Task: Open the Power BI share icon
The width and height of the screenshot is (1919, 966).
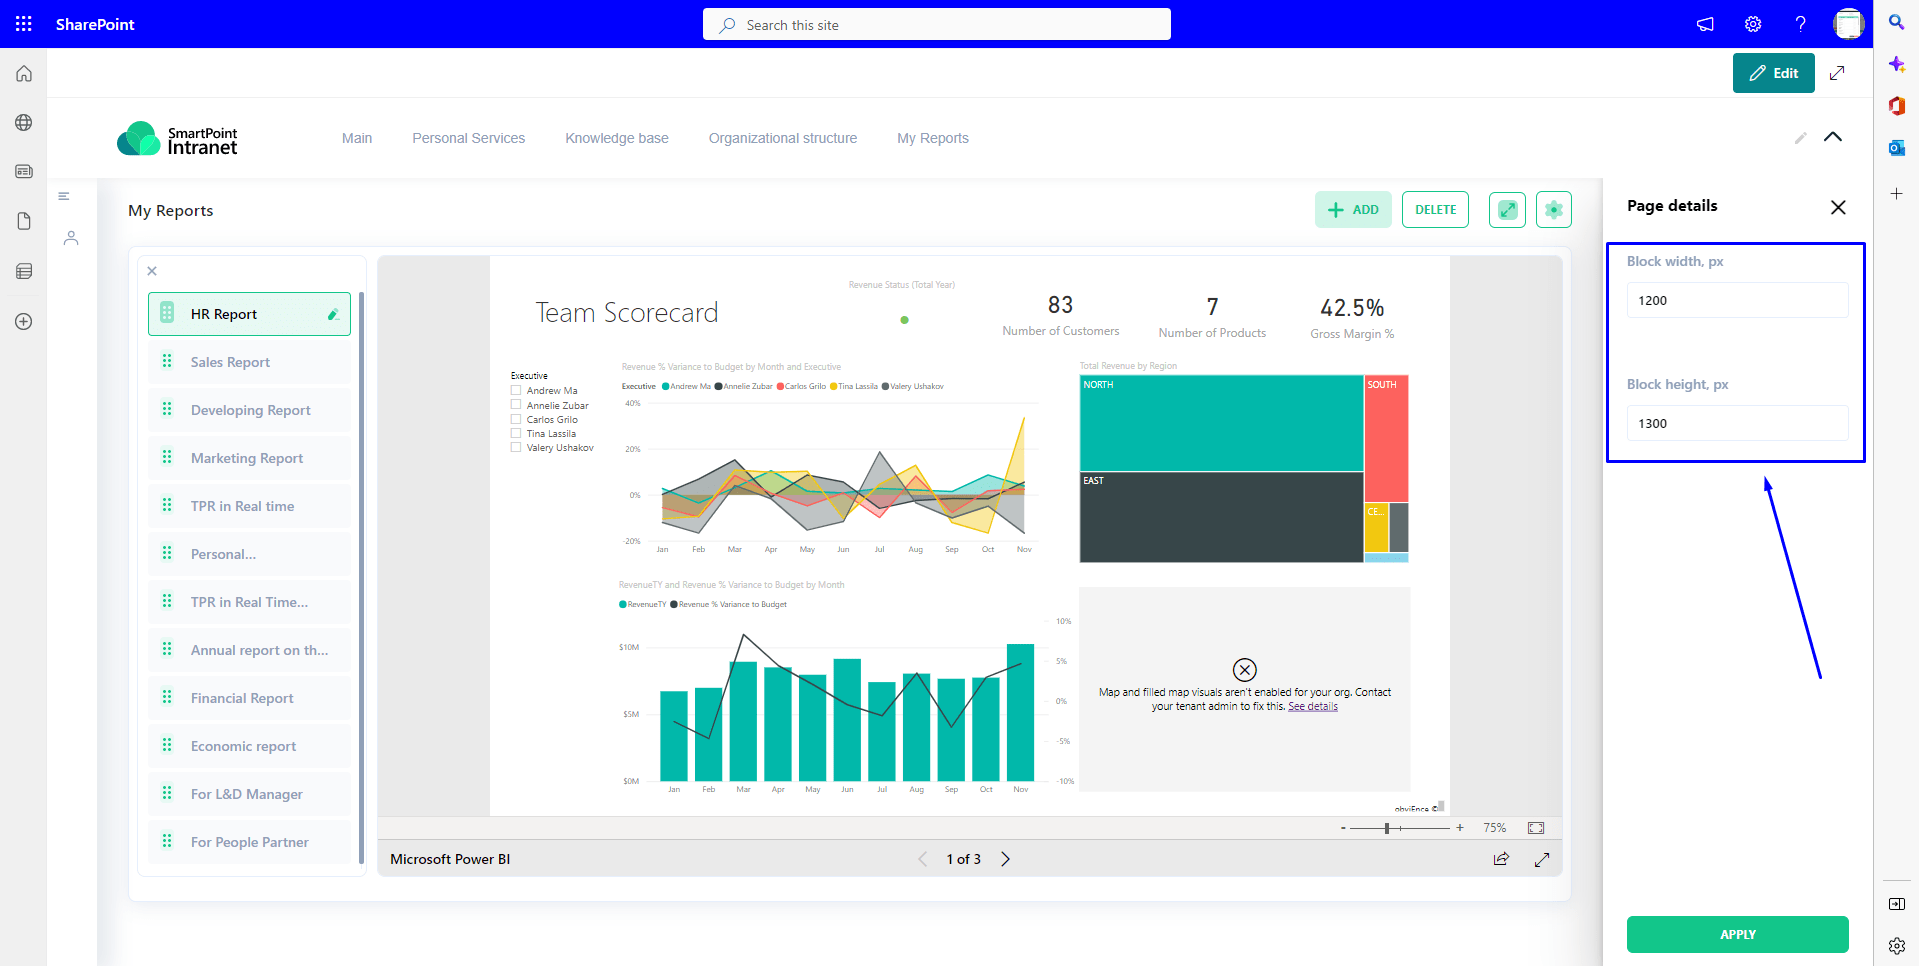Action: (1501, 859)
